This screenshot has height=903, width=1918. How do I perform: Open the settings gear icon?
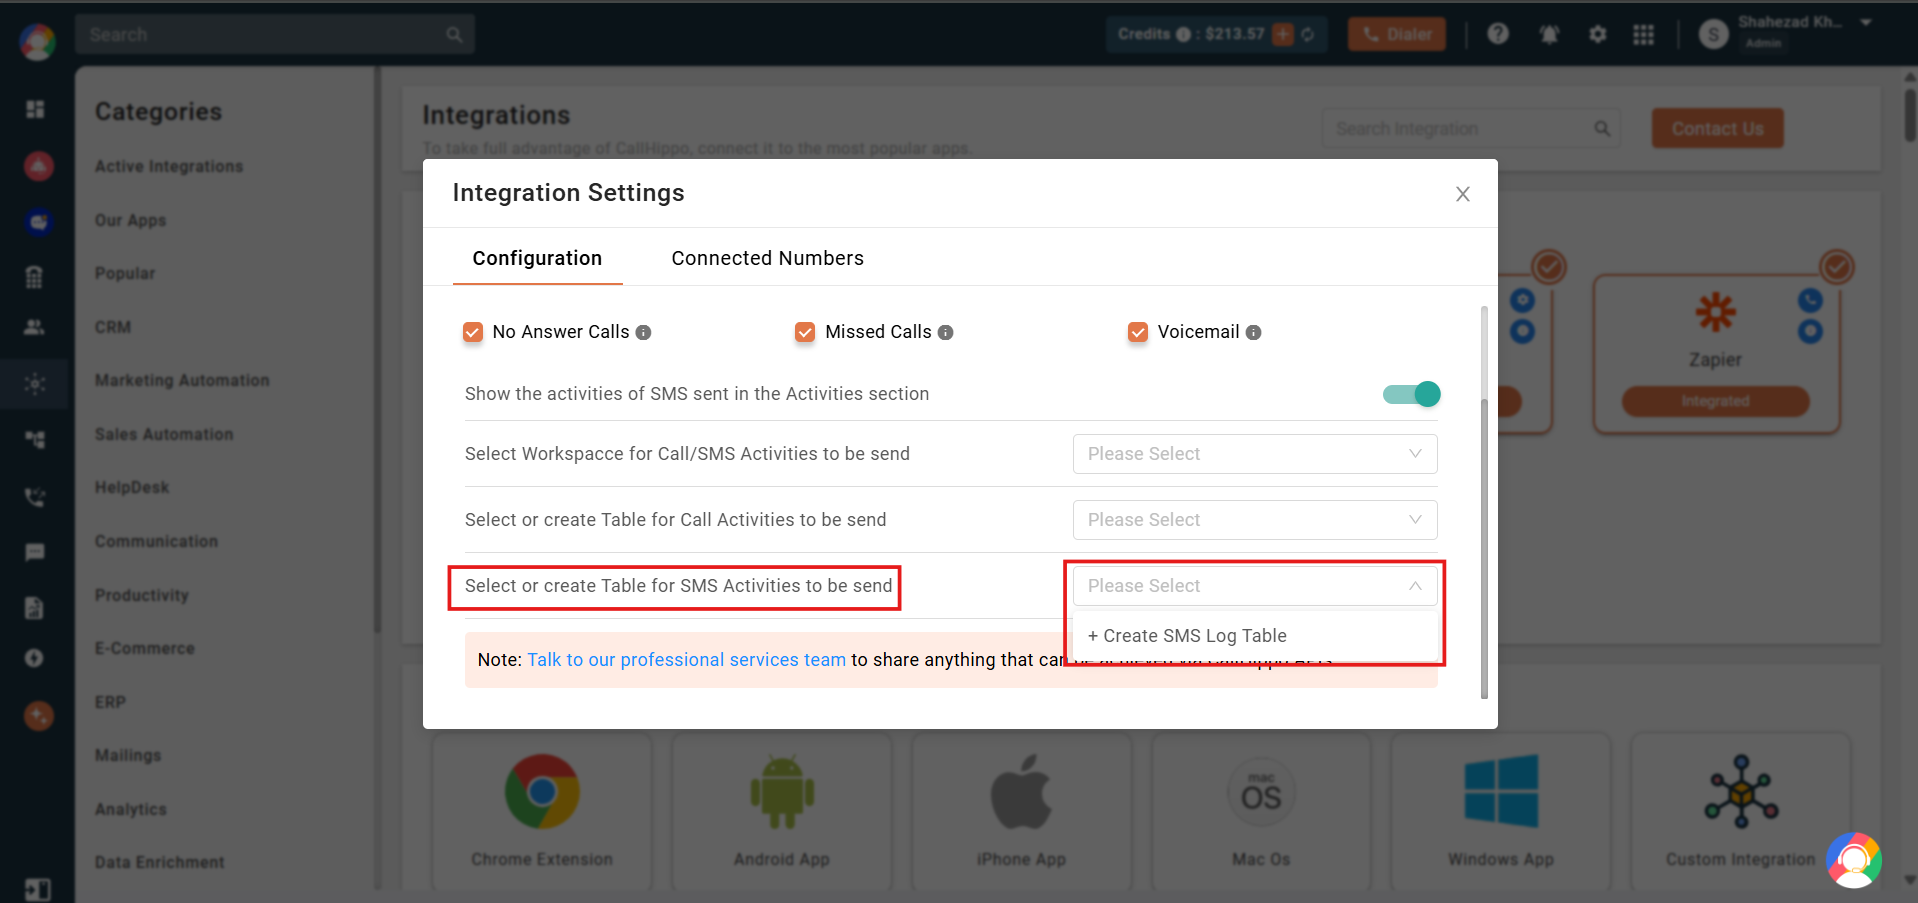click(x=1597, y=34)
